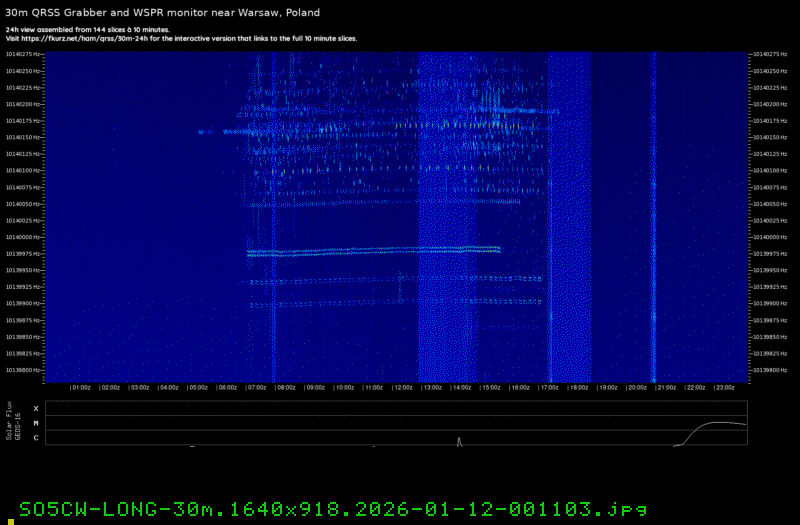Select the 21:00z time axis label
The width and height of the screenshot is (800, 525).
click(666, 388)
